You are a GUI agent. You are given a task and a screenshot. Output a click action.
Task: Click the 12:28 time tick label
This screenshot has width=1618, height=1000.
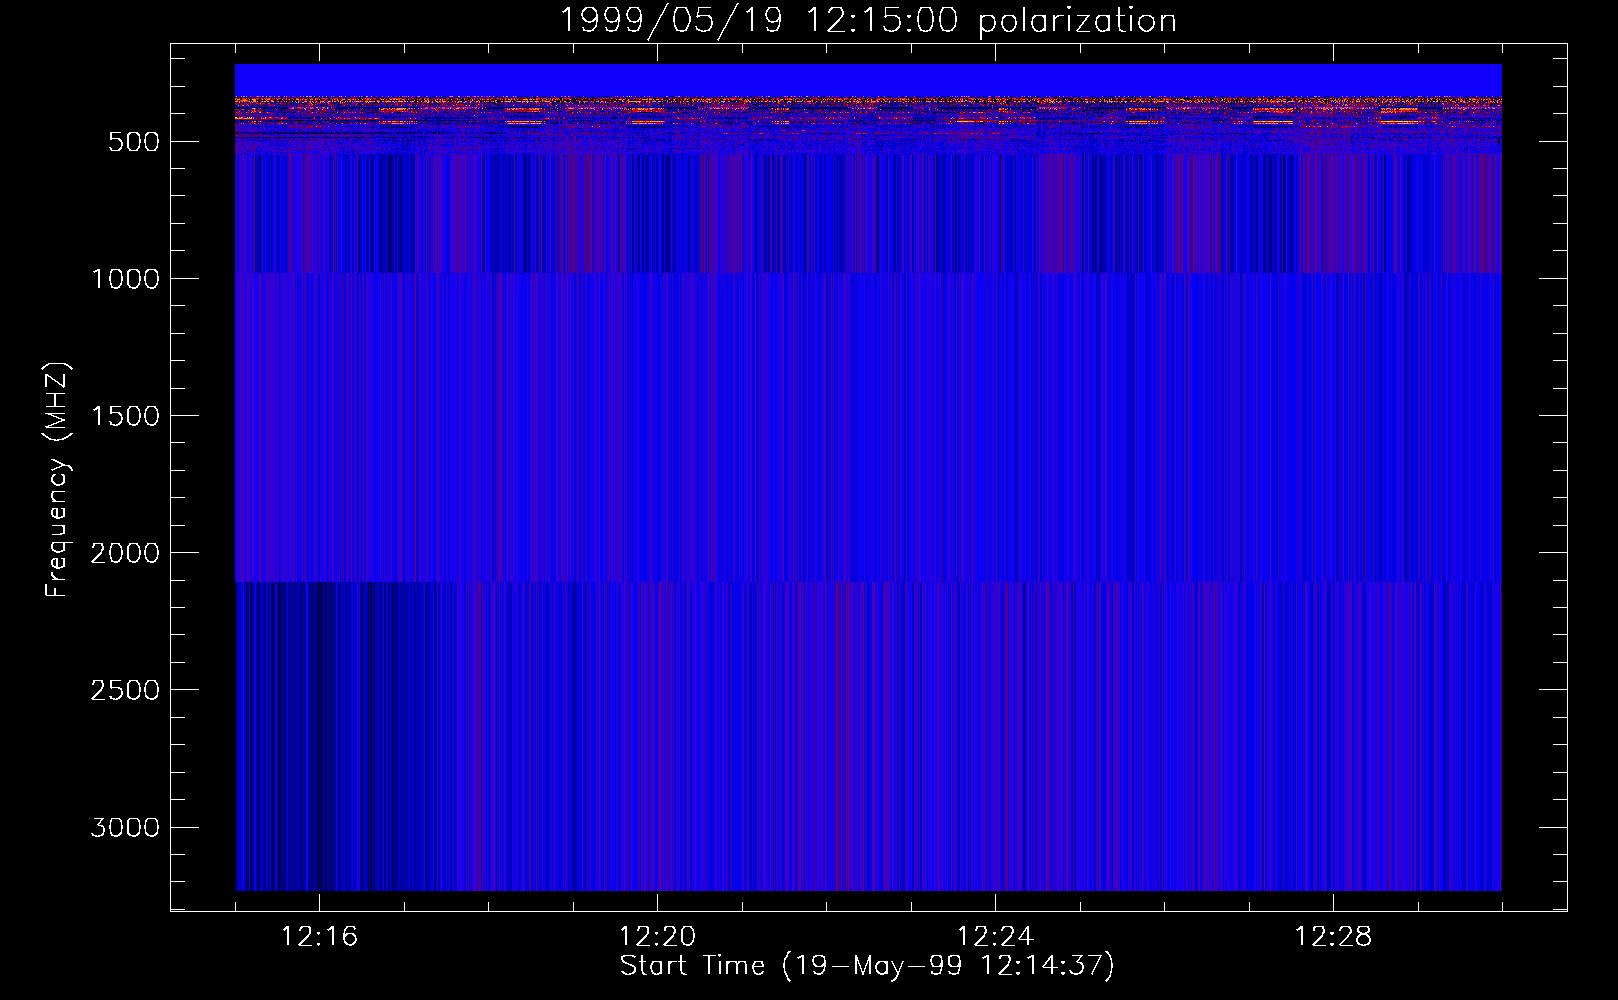pyautogui.click(x=1333, y=937)
